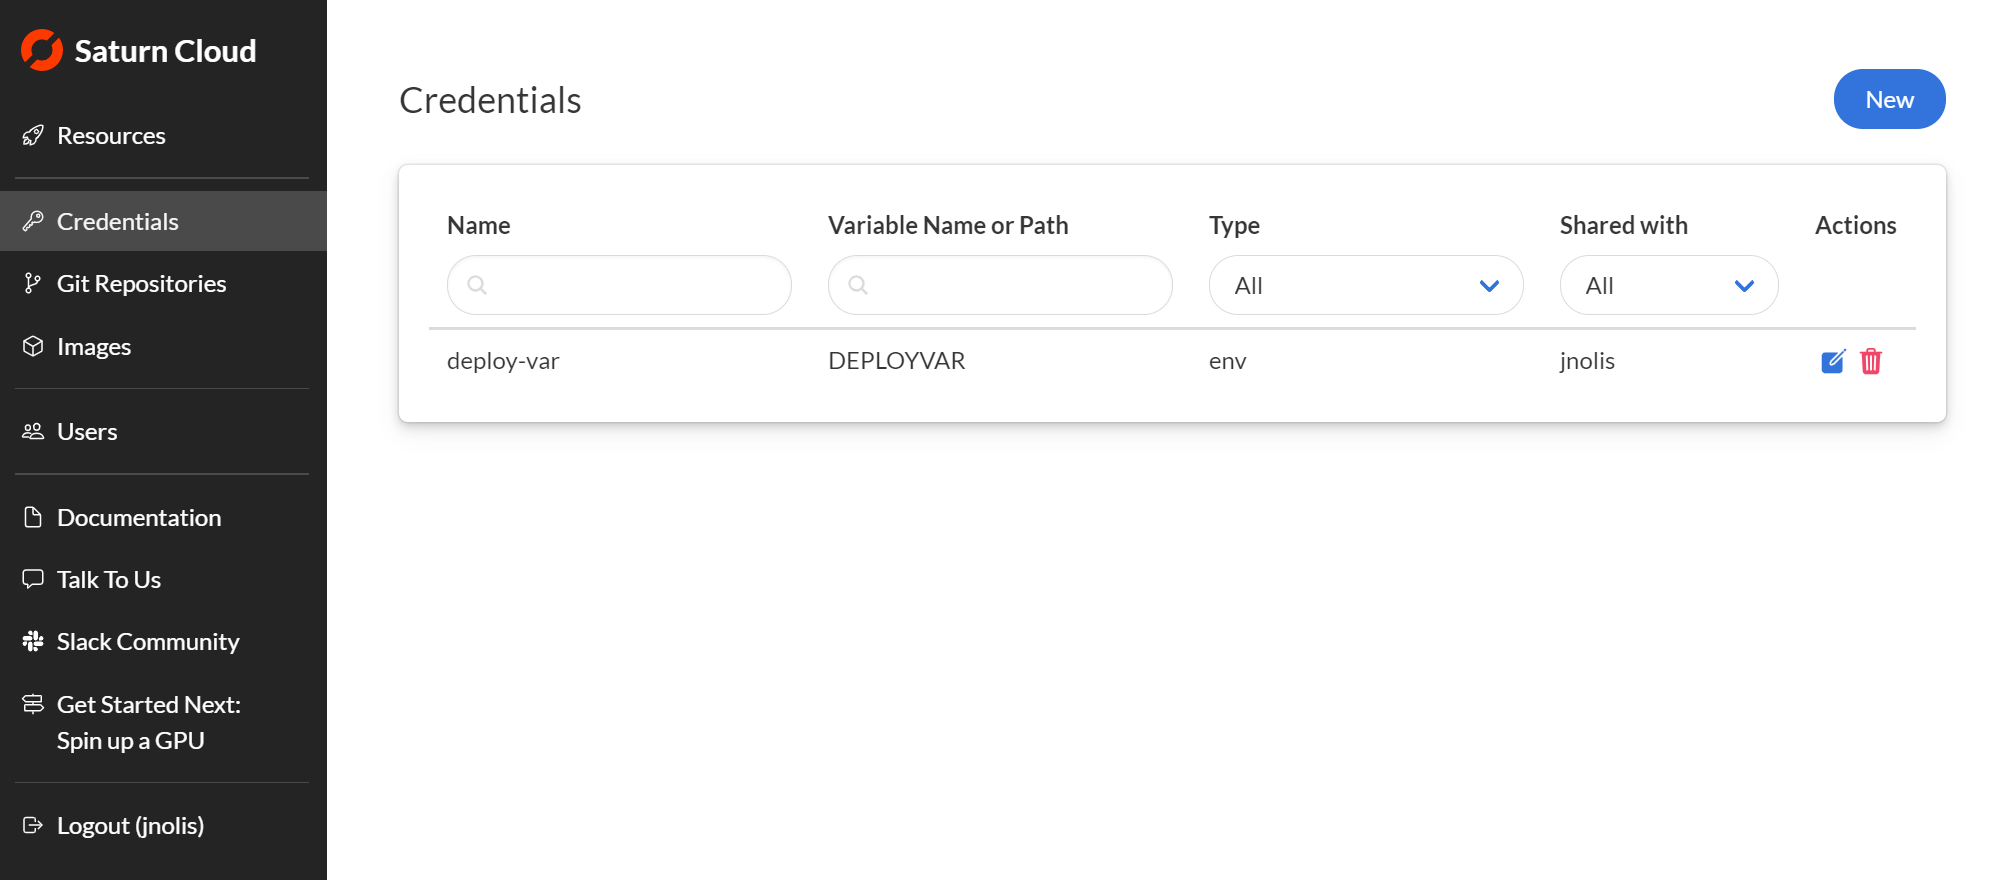Open the Shared with filter dropdown
The image size is (2014, 880).
pos(1668,286)
